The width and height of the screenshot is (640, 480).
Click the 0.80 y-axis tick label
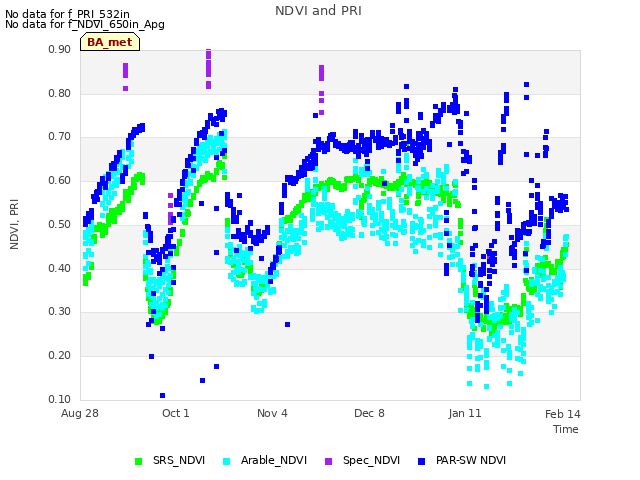click(x=60, y=93)
